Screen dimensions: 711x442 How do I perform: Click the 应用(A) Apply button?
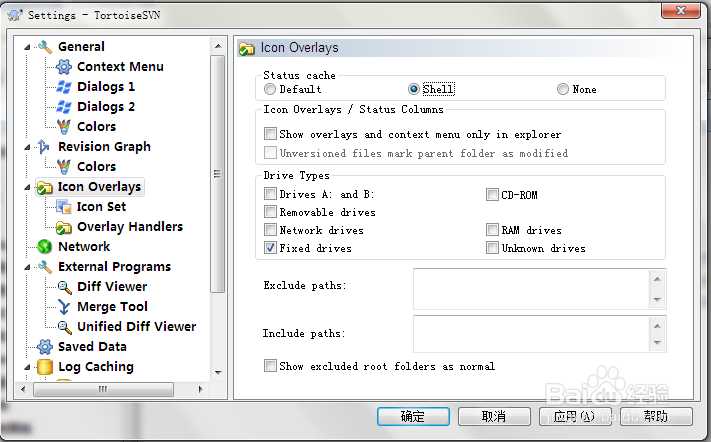pyautogui.click(x=575, y=416)
